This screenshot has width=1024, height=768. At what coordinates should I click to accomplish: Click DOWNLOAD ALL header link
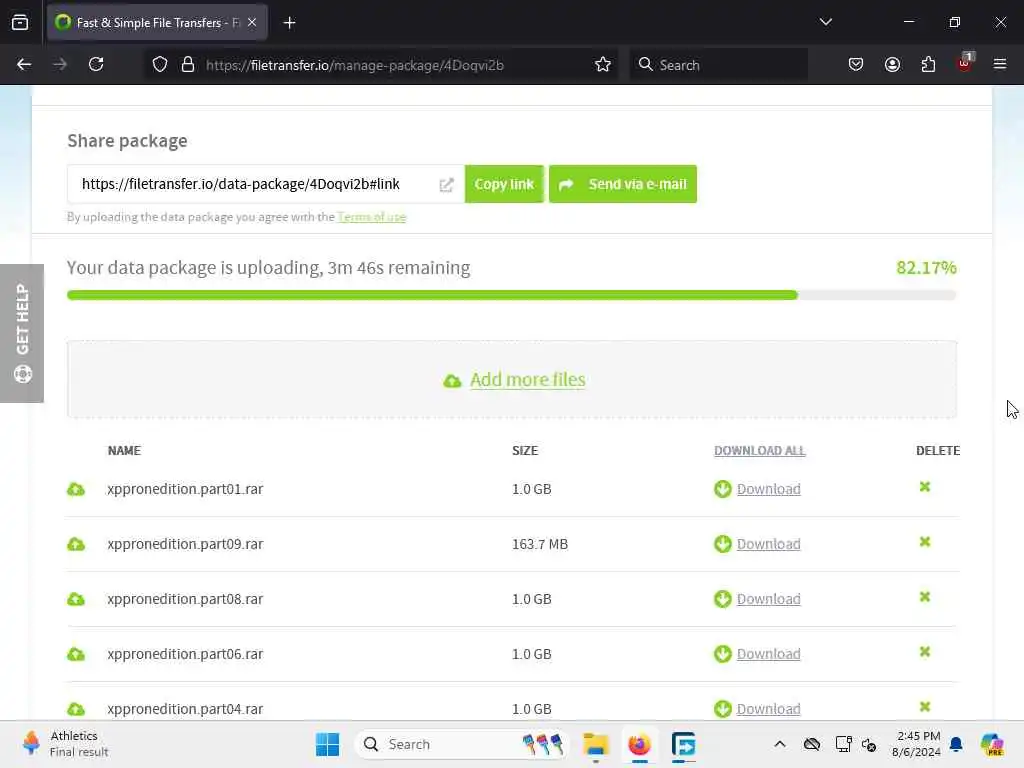point(760,451)
